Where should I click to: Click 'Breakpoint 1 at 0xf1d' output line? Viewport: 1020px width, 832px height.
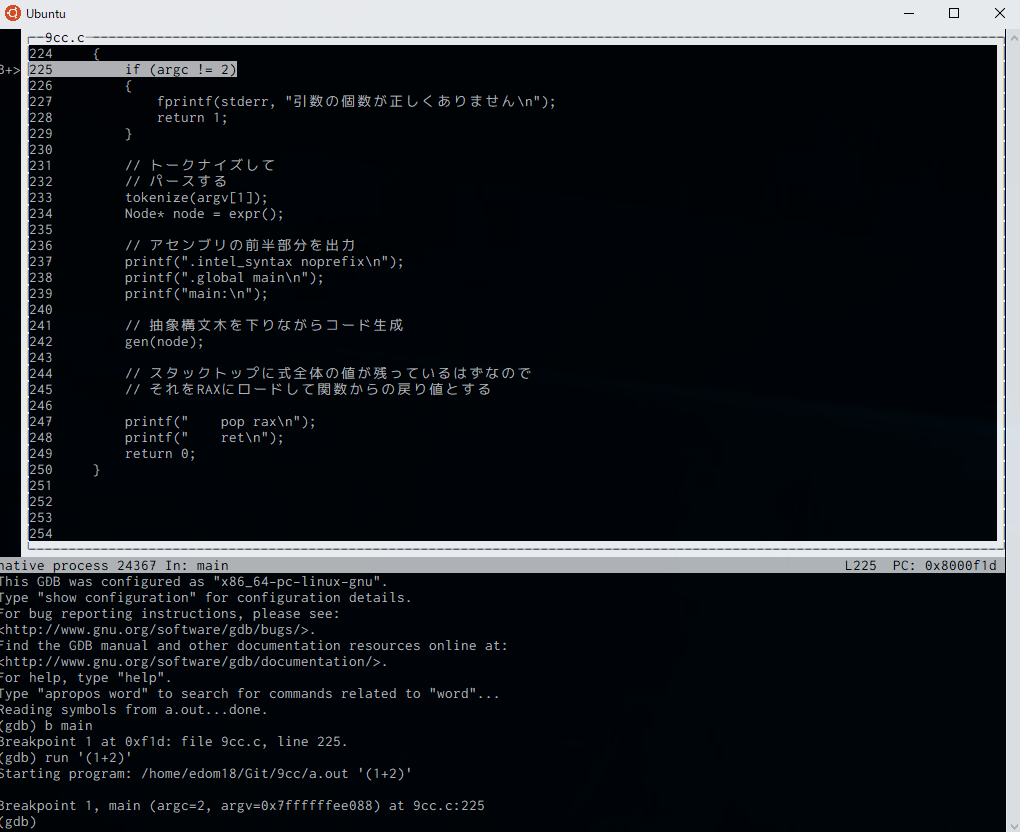[174, 742]
